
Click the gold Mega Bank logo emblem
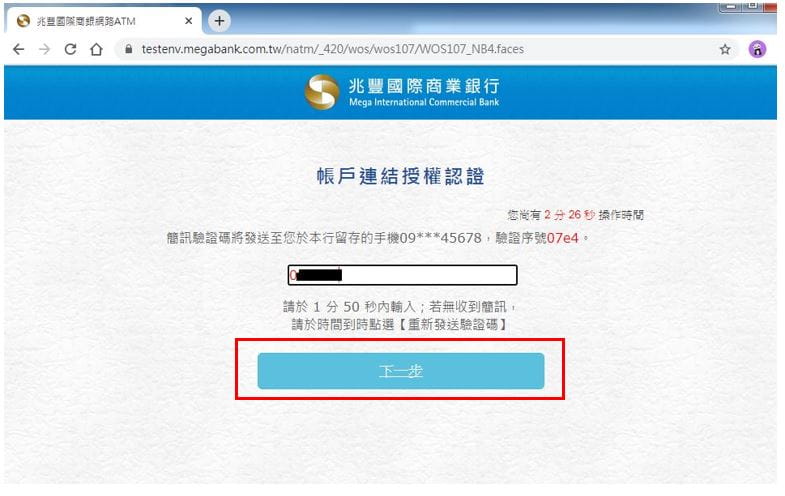[x=322, y=92]
